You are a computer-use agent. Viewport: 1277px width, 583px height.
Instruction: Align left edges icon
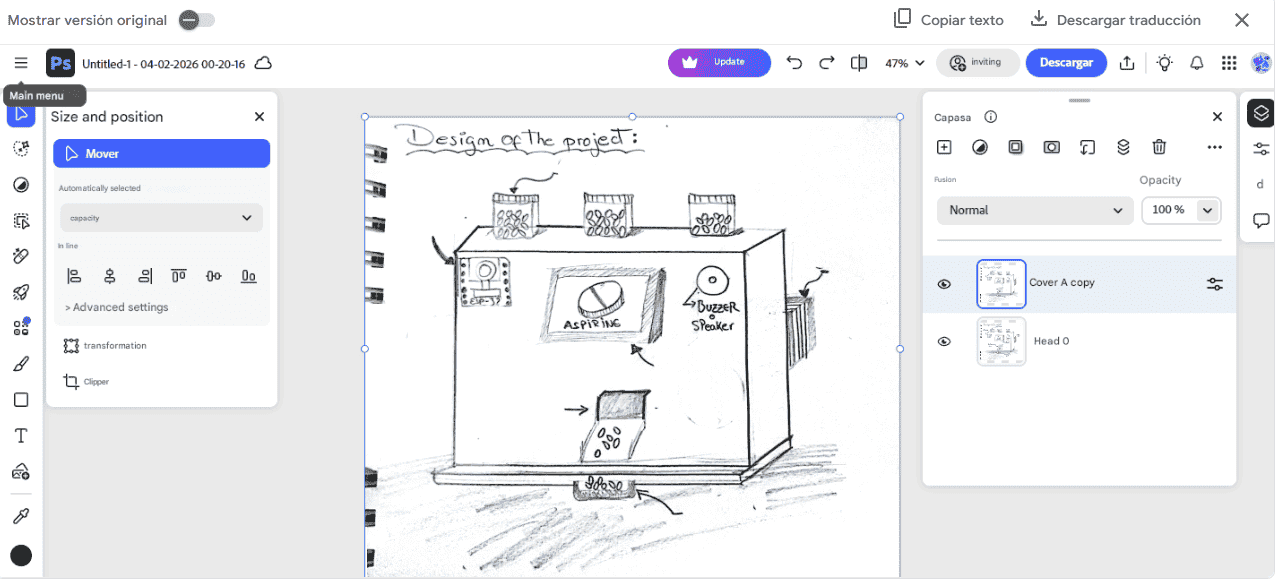pos(74,276)
